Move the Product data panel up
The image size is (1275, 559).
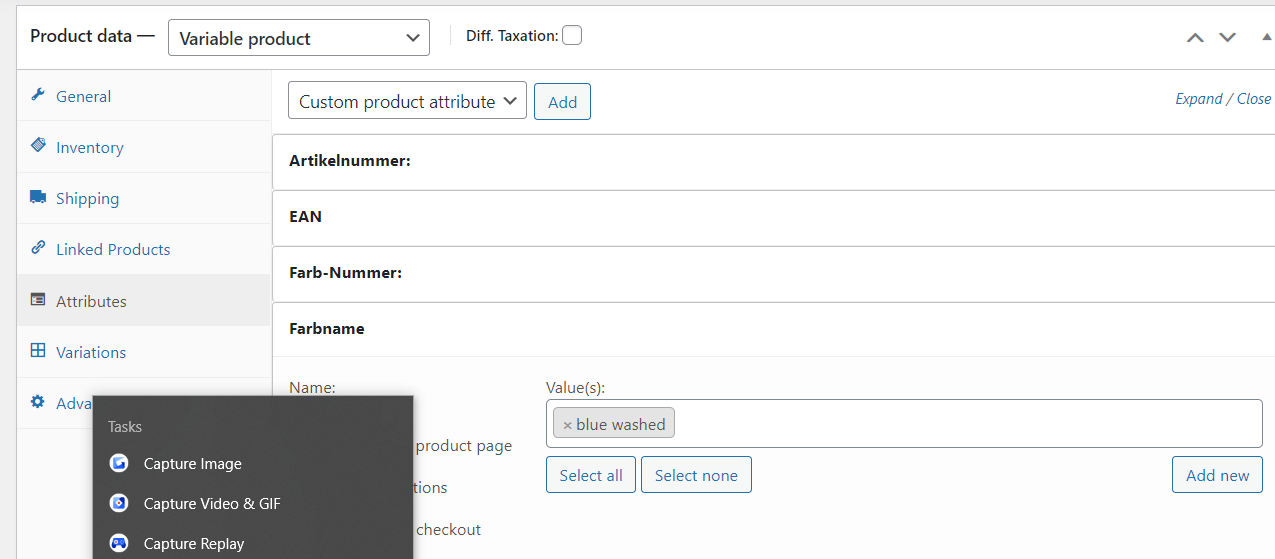tap(1195, 38)
